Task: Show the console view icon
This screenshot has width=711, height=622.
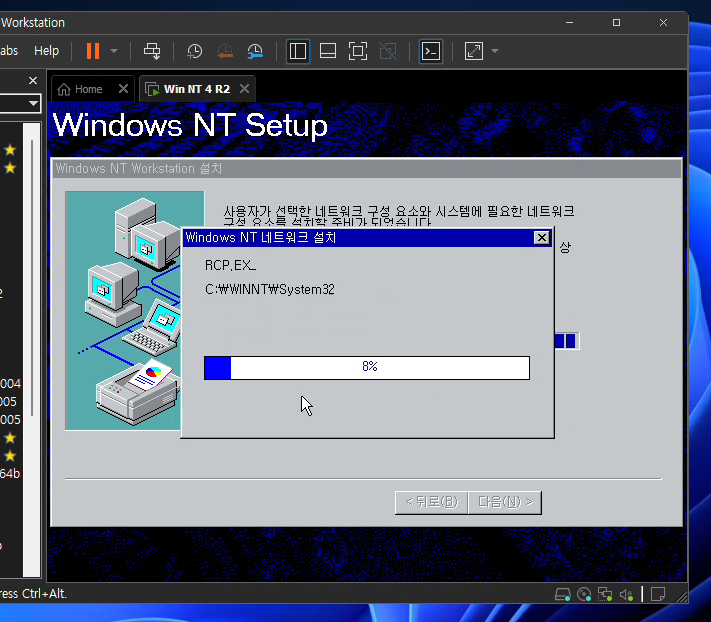Action: (431, 51)
